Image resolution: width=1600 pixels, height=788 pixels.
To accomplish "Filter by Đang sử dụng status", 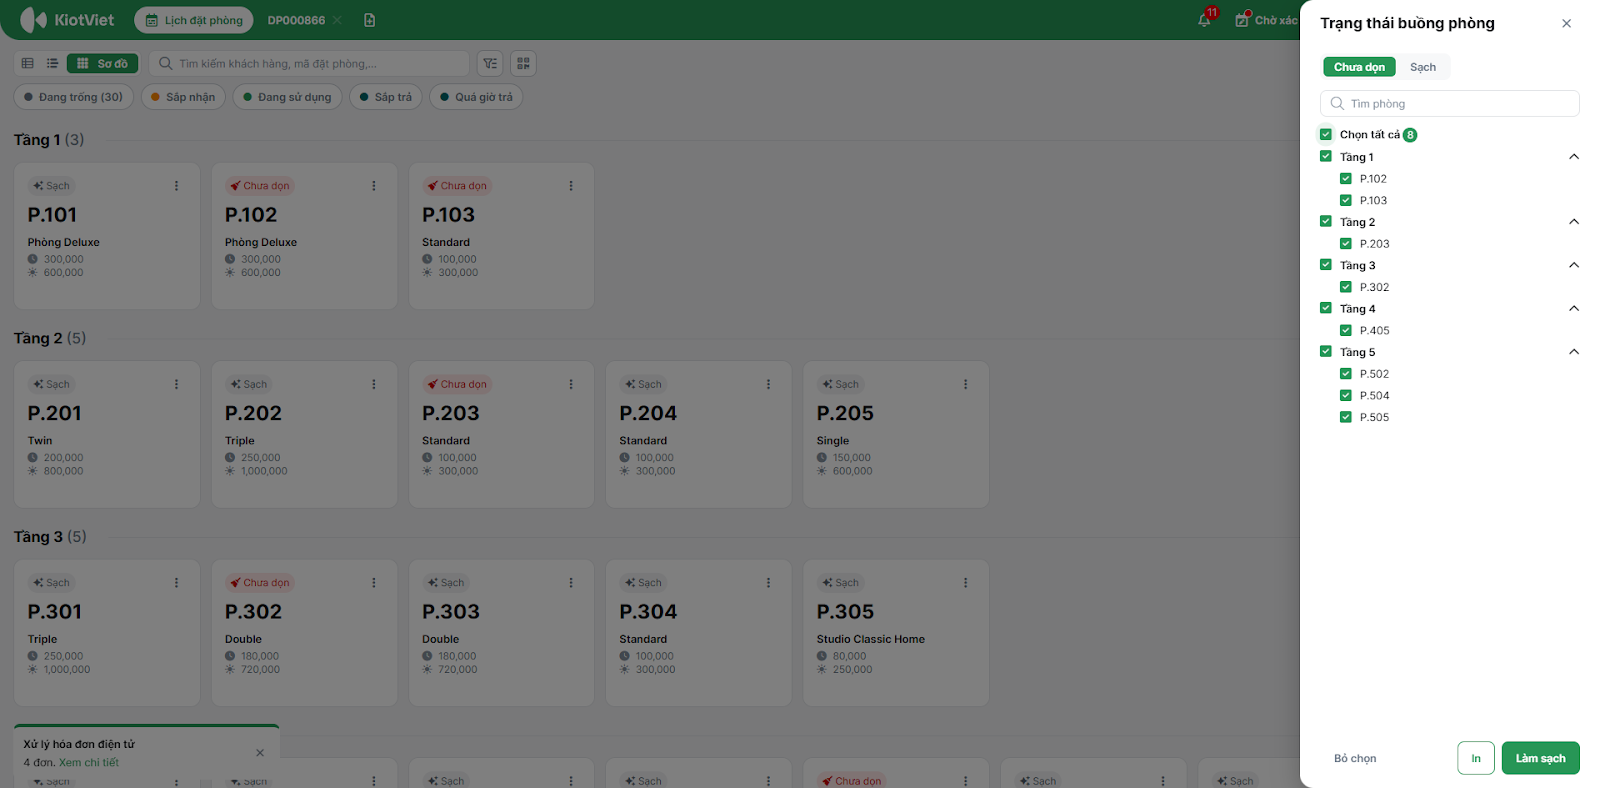I will (x=287, y=97).
